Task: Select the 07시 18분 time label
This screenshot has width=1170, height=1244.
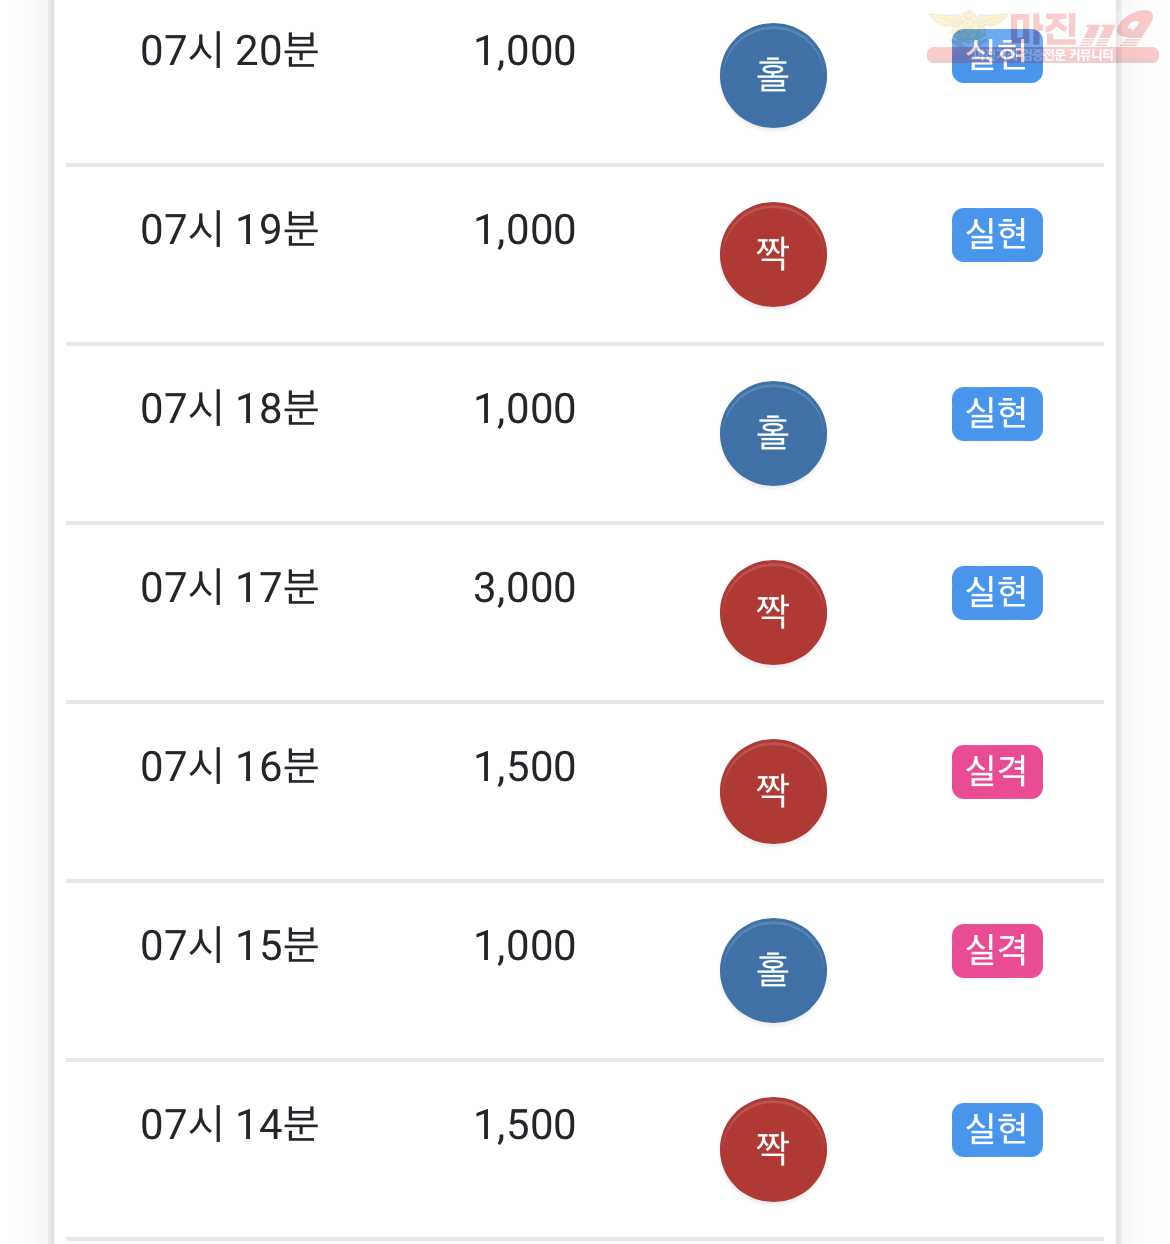Action: [x=229, y=409]
